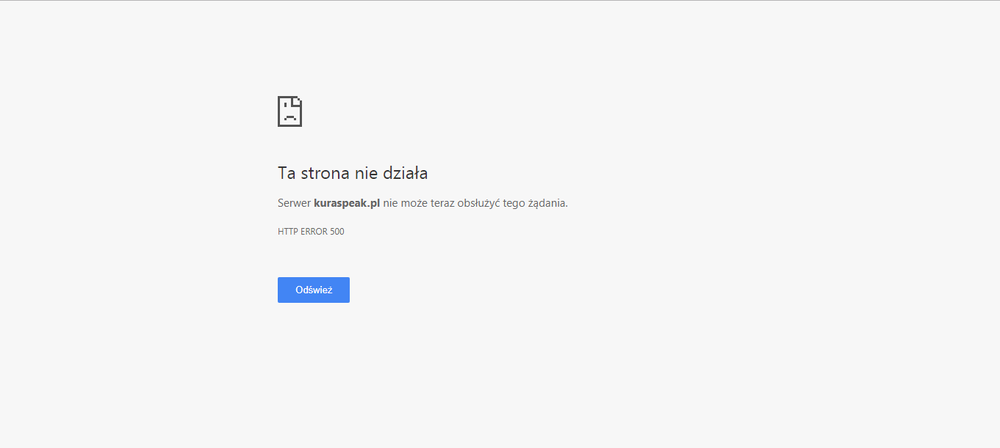Click the word 'działa' in the heading

click(x=405, y=173)
